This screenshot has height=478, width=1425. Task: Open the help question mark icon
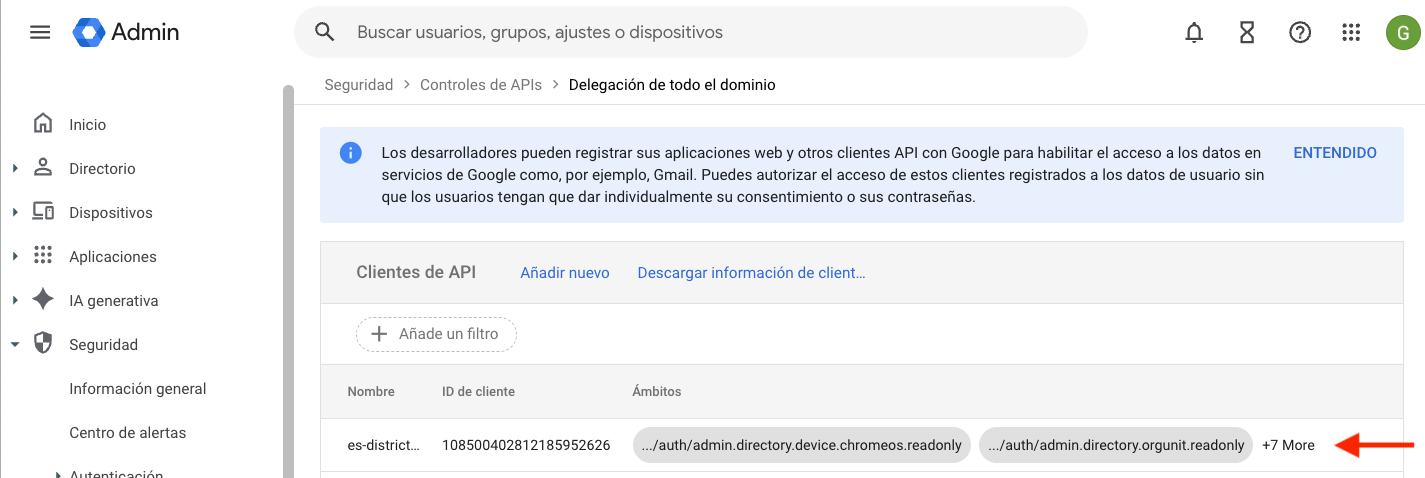click(1300, 32)
